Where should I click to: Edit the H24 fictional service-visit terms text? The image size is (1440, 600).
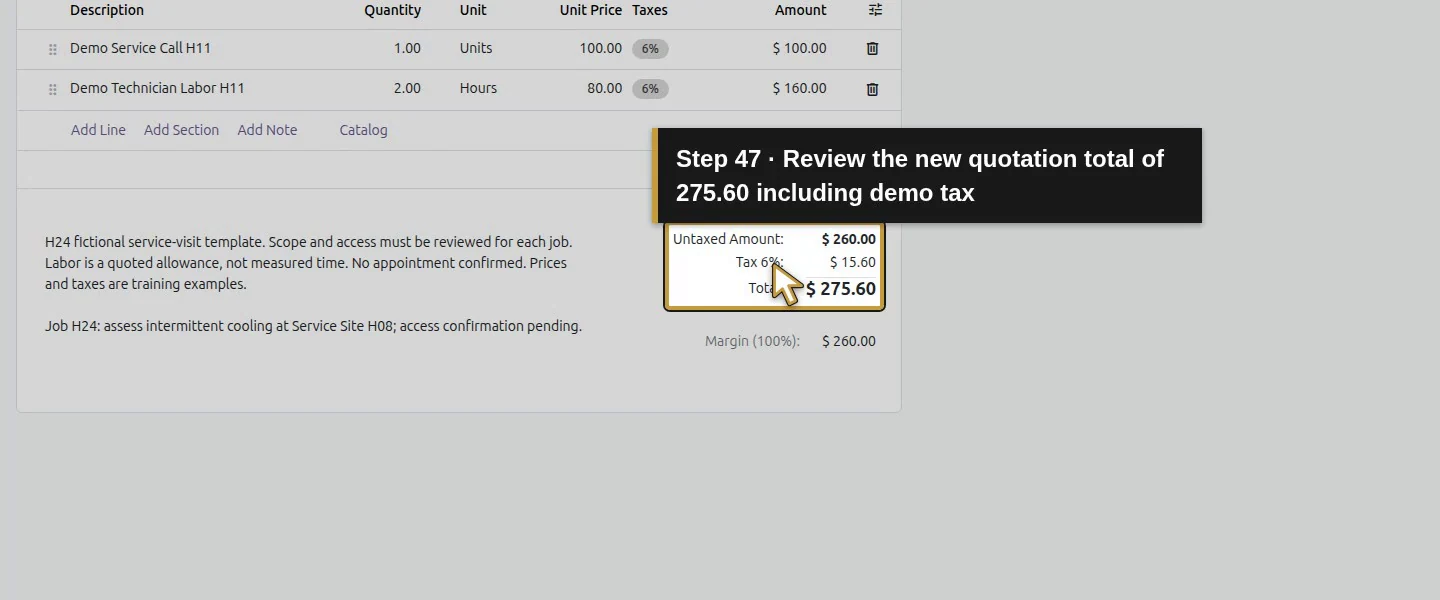coord(309,263)
